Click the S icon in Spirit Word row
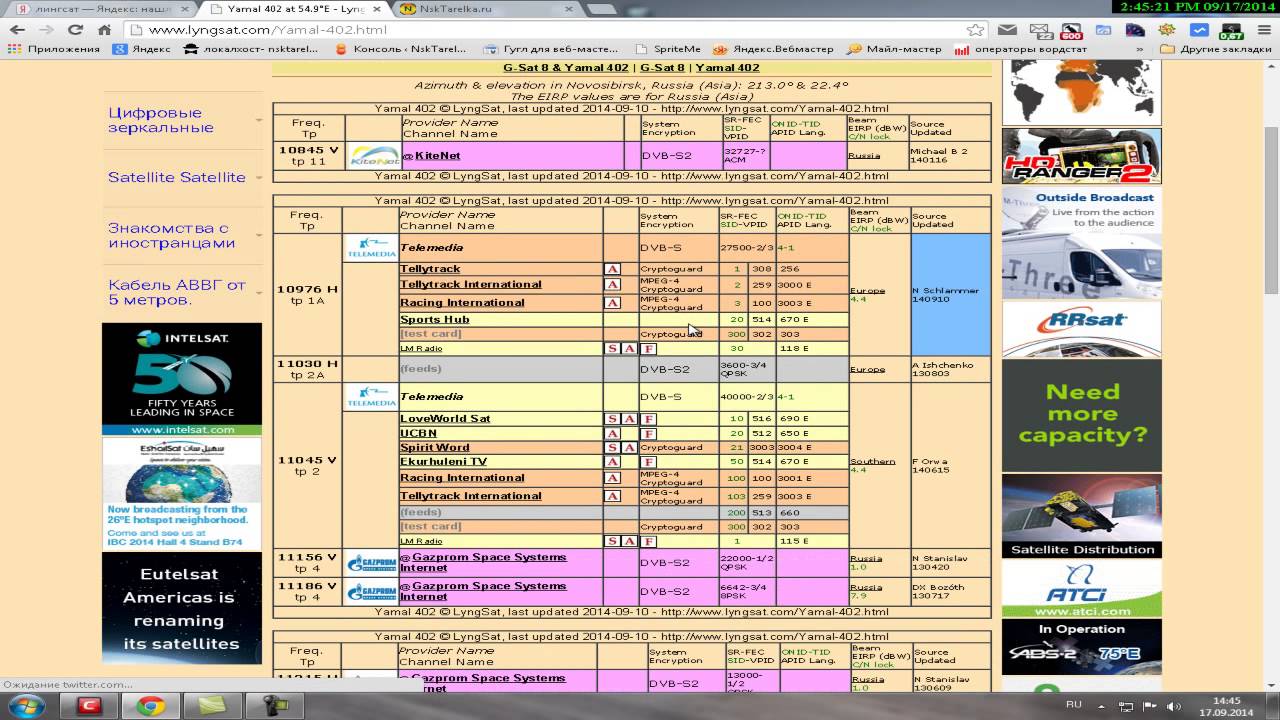Viewport: 1280px width, 720px height. pyautogui.click(x=613, y=448)
